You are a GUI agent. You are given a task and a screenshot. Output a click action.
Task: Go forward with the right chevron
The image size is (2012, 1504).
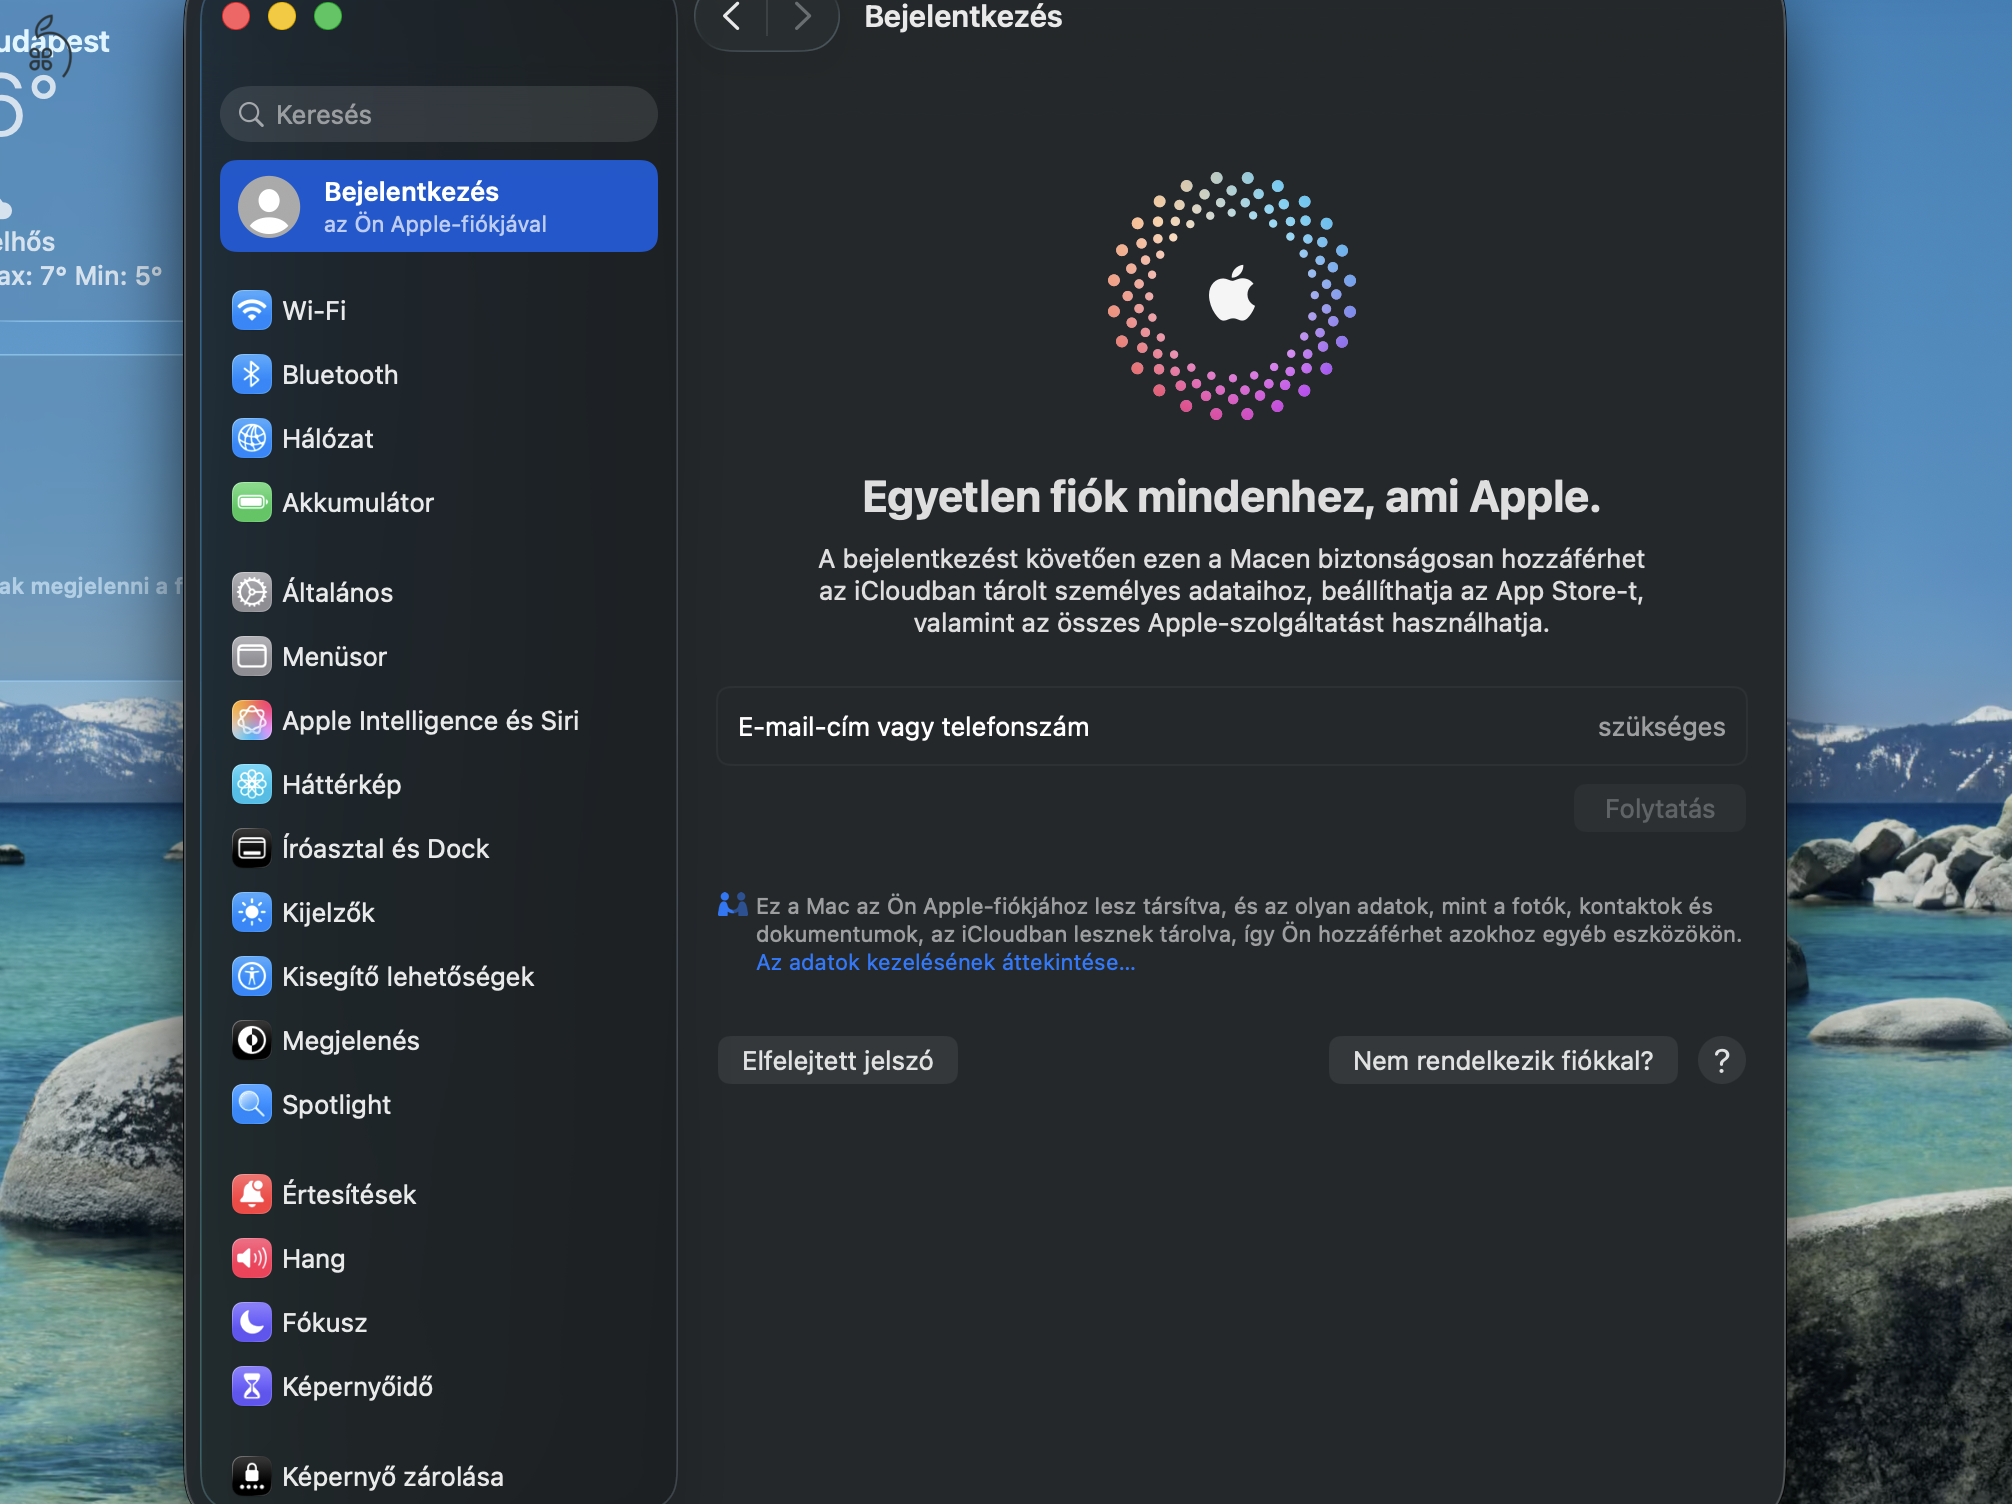tap(801, 17)
